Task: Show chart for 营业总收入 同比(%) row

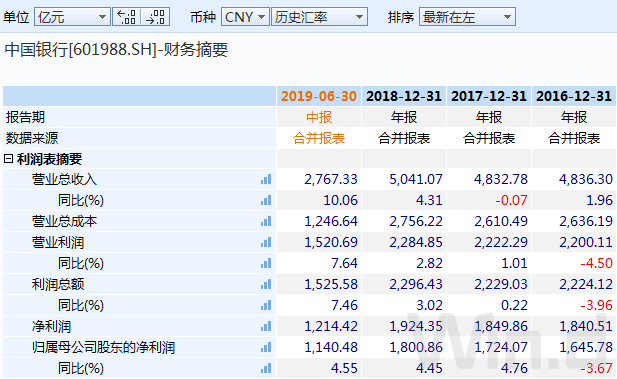Action: tap(266, 200)
